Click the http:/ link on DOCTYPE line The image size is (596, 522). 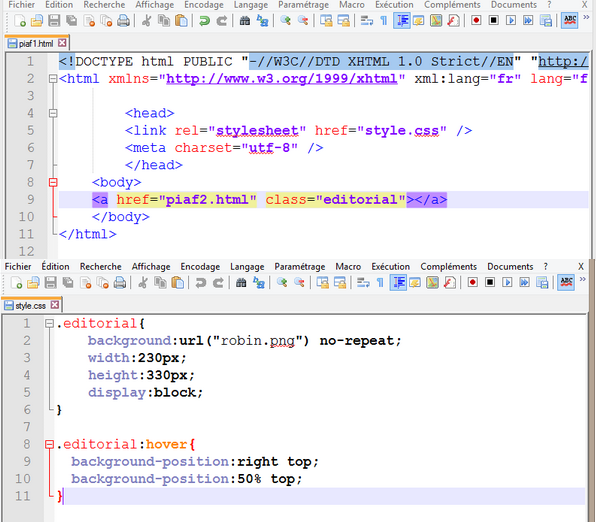(x=563, y=62)
